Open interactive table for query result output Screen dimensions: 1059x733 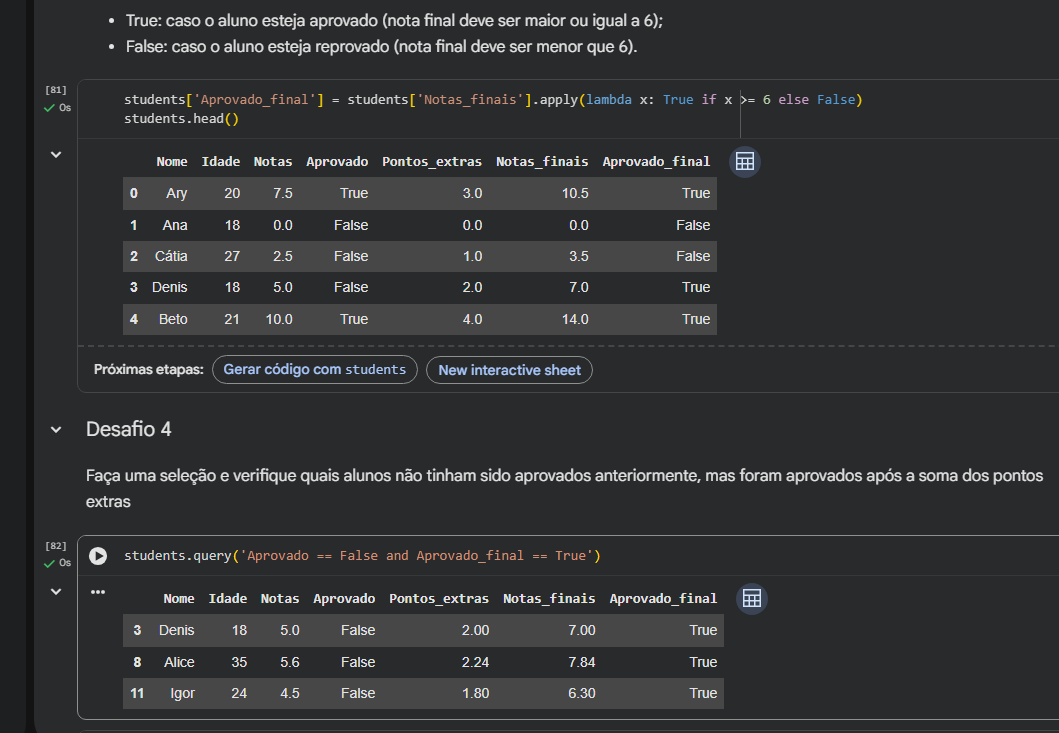[752, 599]
